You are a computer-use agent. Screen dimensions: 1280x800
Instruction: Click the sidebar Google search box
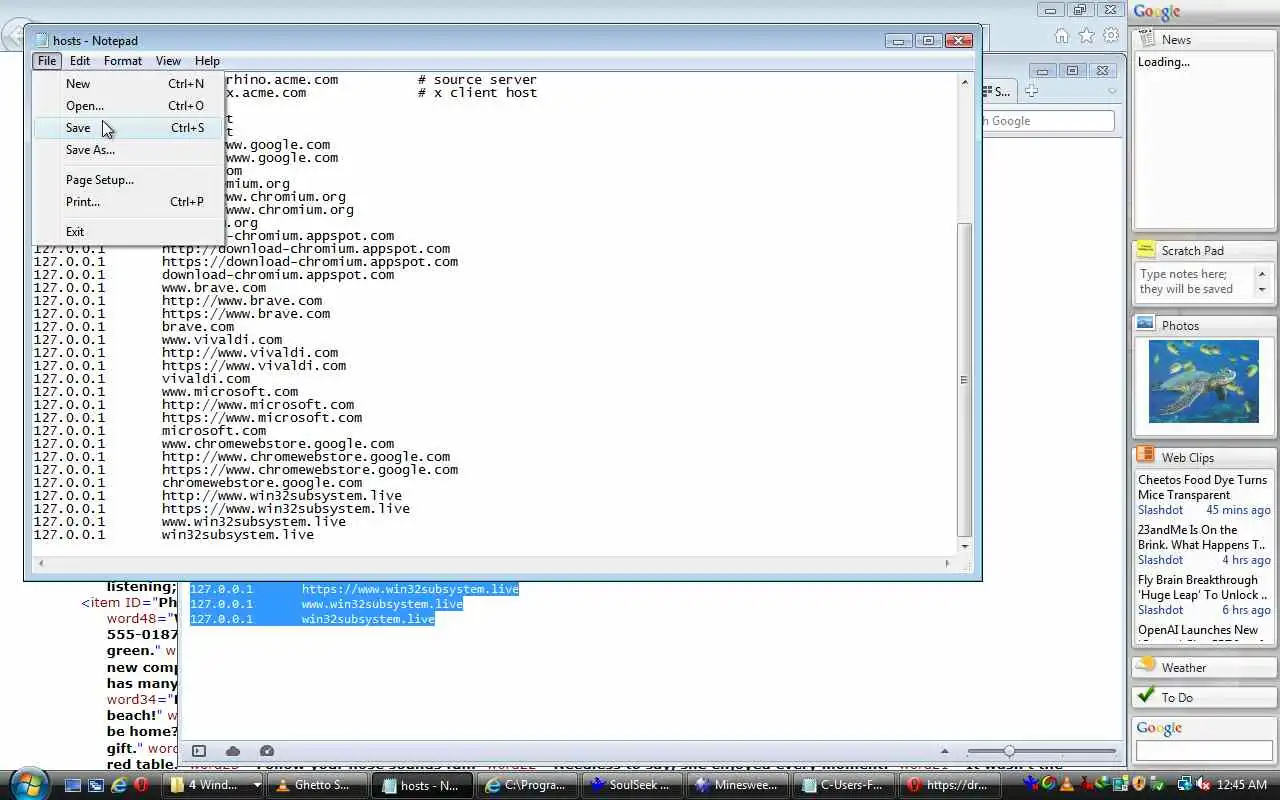[1204, 750]
